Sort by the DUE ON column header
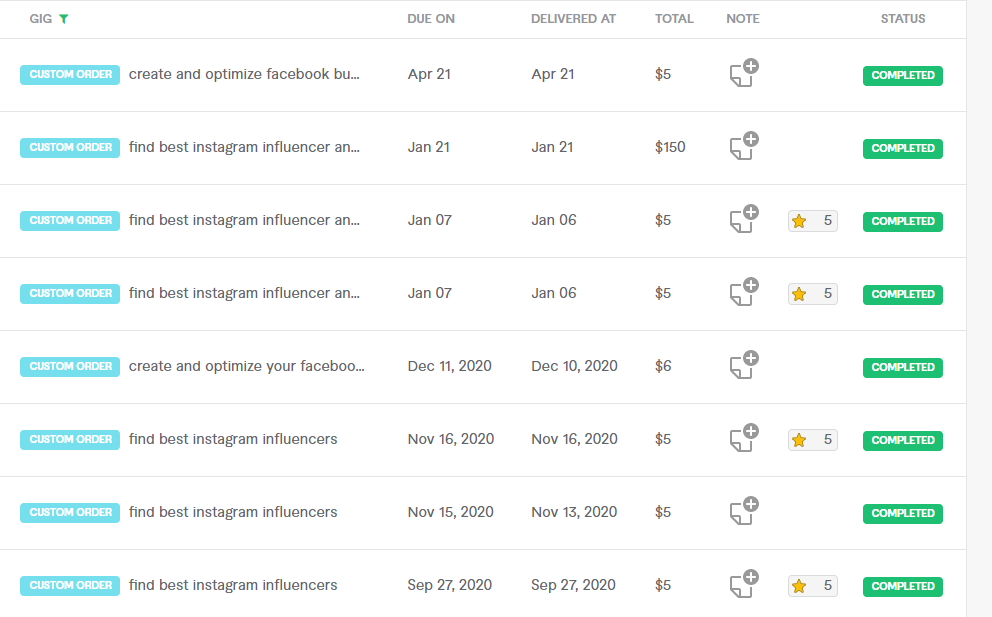The width and height of the screenshot is (992, 617). pyautogui.click(x=431, y=19)
